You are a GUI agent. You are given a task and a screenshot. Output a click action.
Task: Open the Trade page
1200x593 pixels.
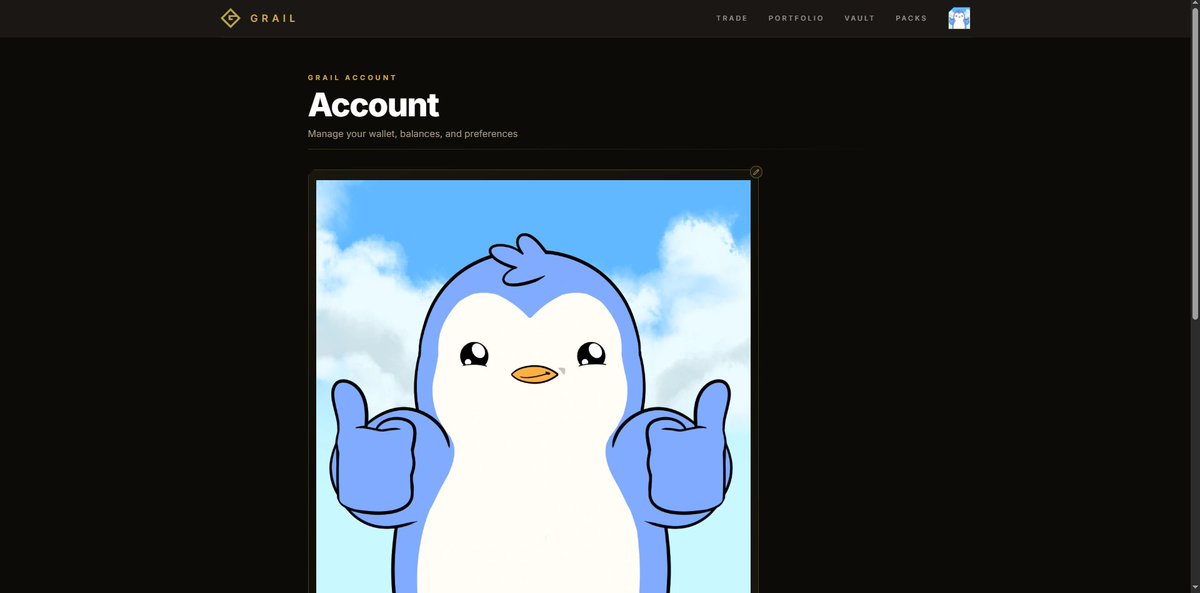732,18
